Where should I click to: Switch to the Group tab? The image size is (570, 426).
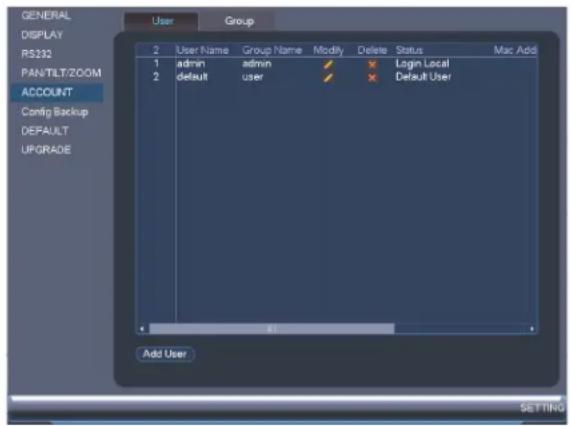pos(239,21)
